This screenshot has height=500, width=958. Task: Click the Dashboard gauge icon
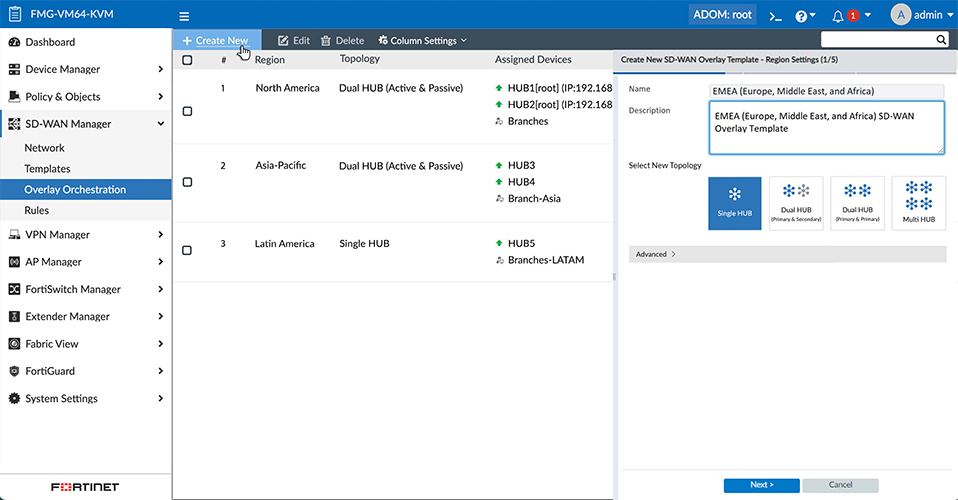tap(14, 42)
